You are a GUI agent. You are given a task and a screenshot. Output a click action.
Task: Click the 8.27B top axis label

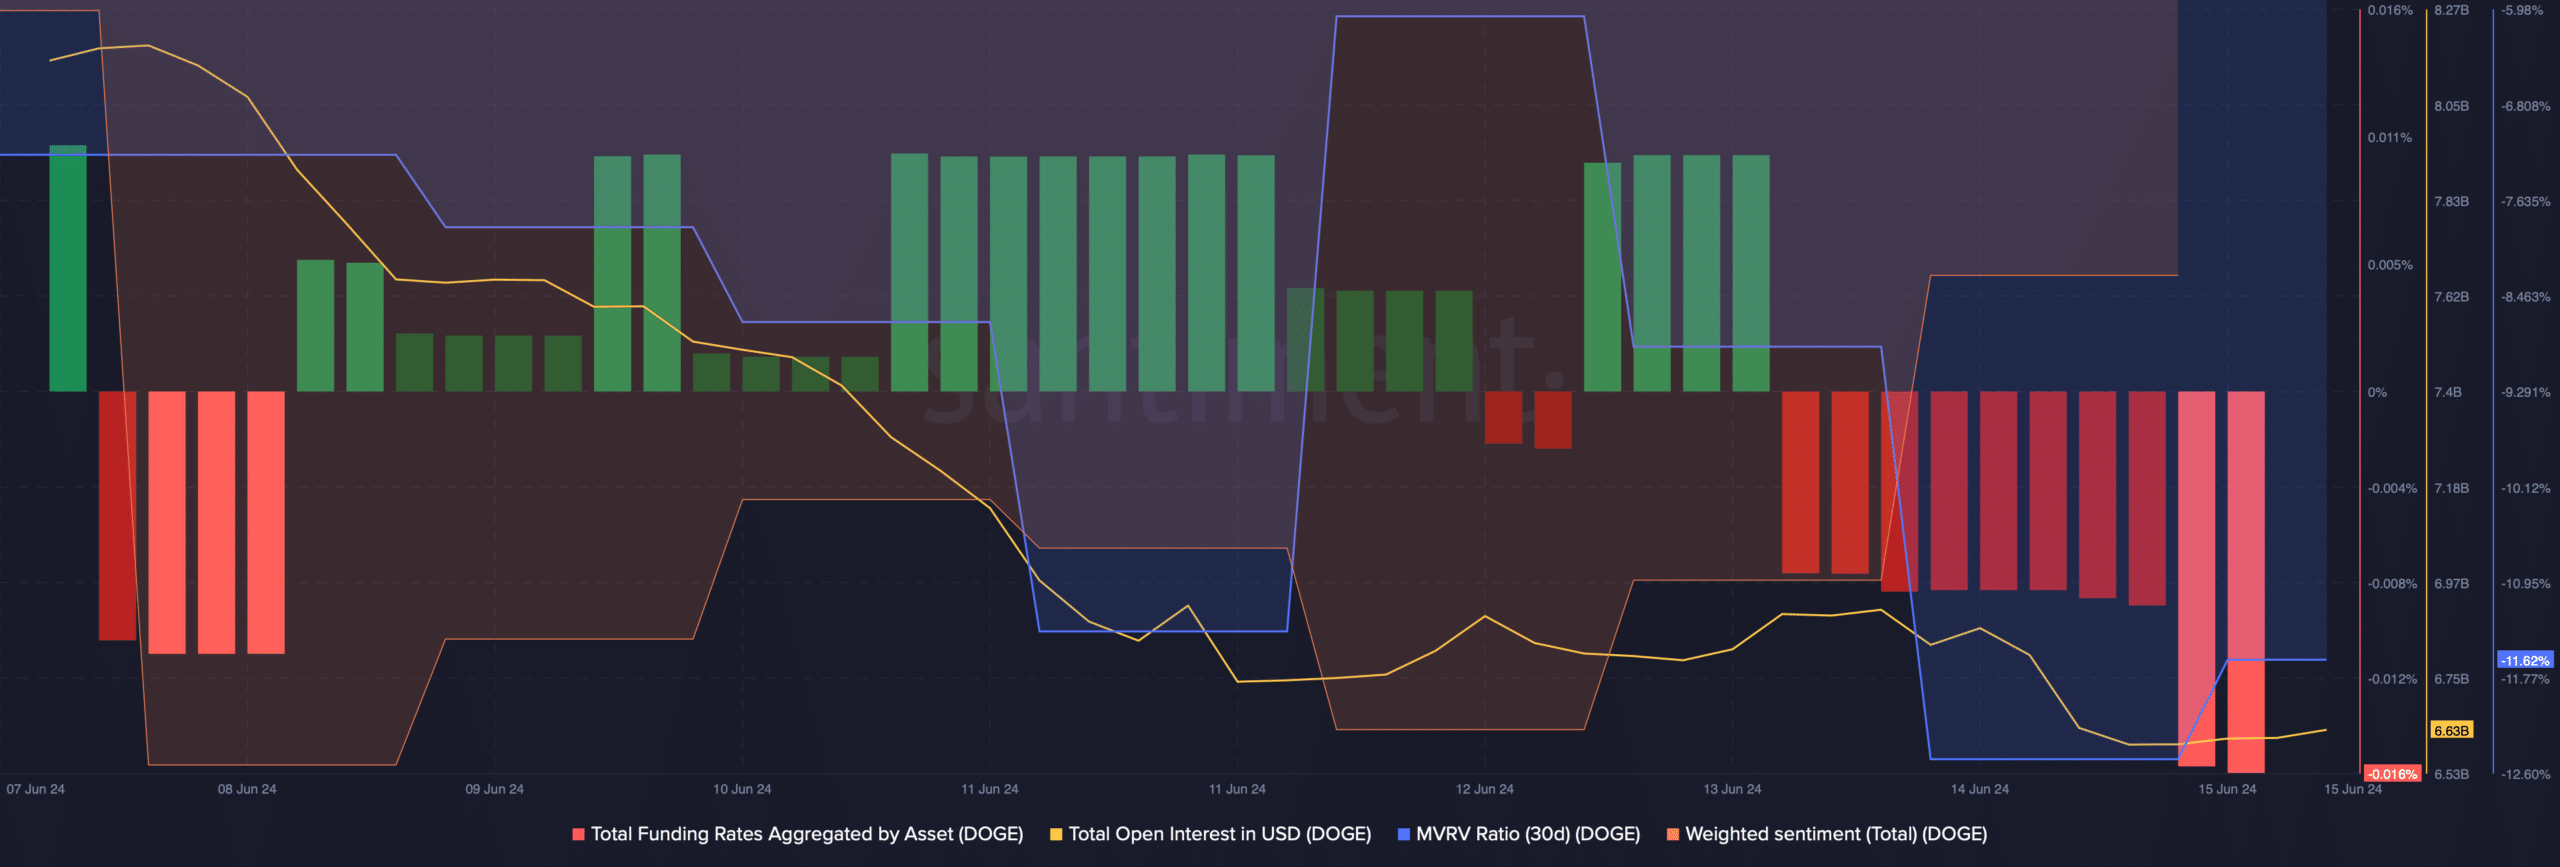tap(2451, 10)
